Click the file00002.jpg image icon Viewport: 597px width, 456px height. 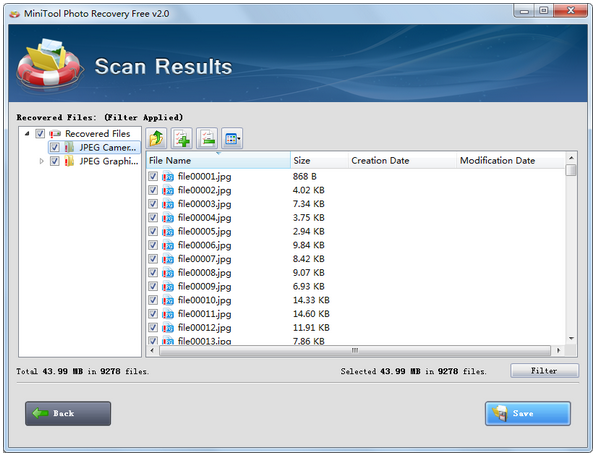tap(168, 190)
